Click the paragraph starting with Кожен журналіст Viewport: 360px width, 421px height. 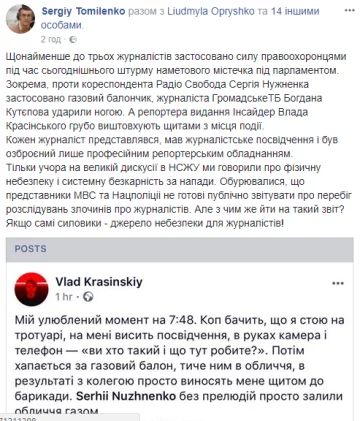pyautogui.click(x=172, y=147)
